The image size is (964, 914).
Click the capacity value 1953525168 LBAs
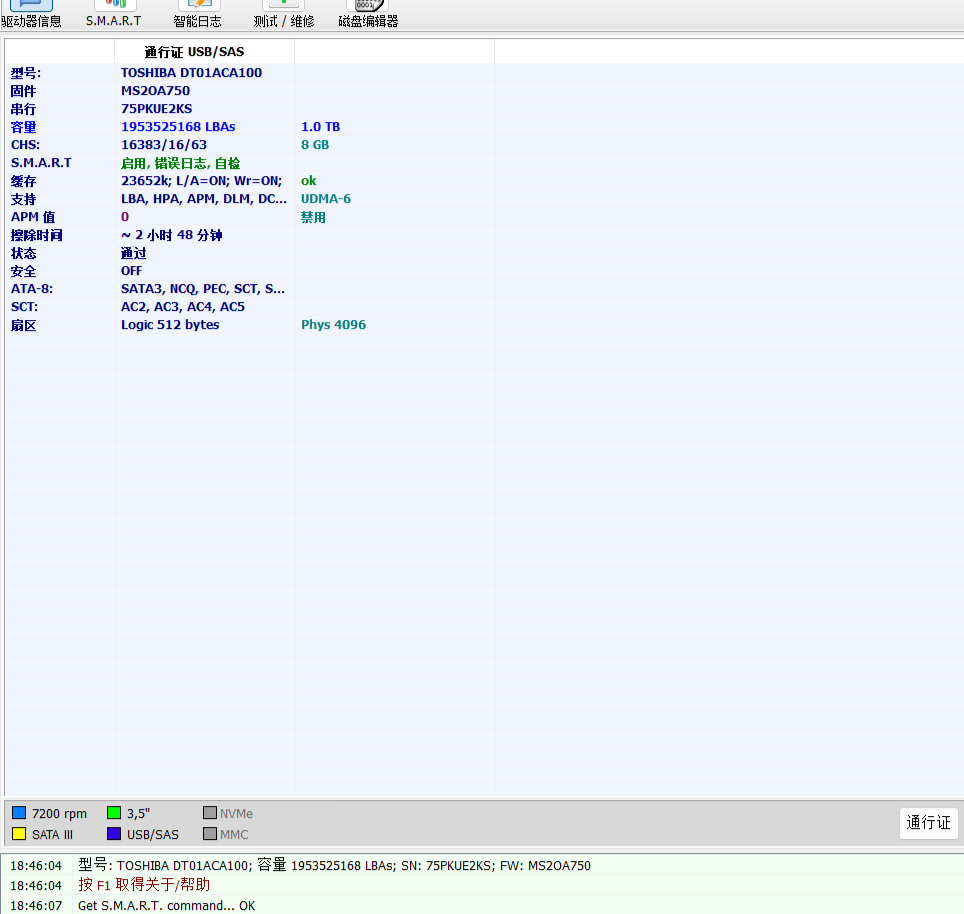178,127
